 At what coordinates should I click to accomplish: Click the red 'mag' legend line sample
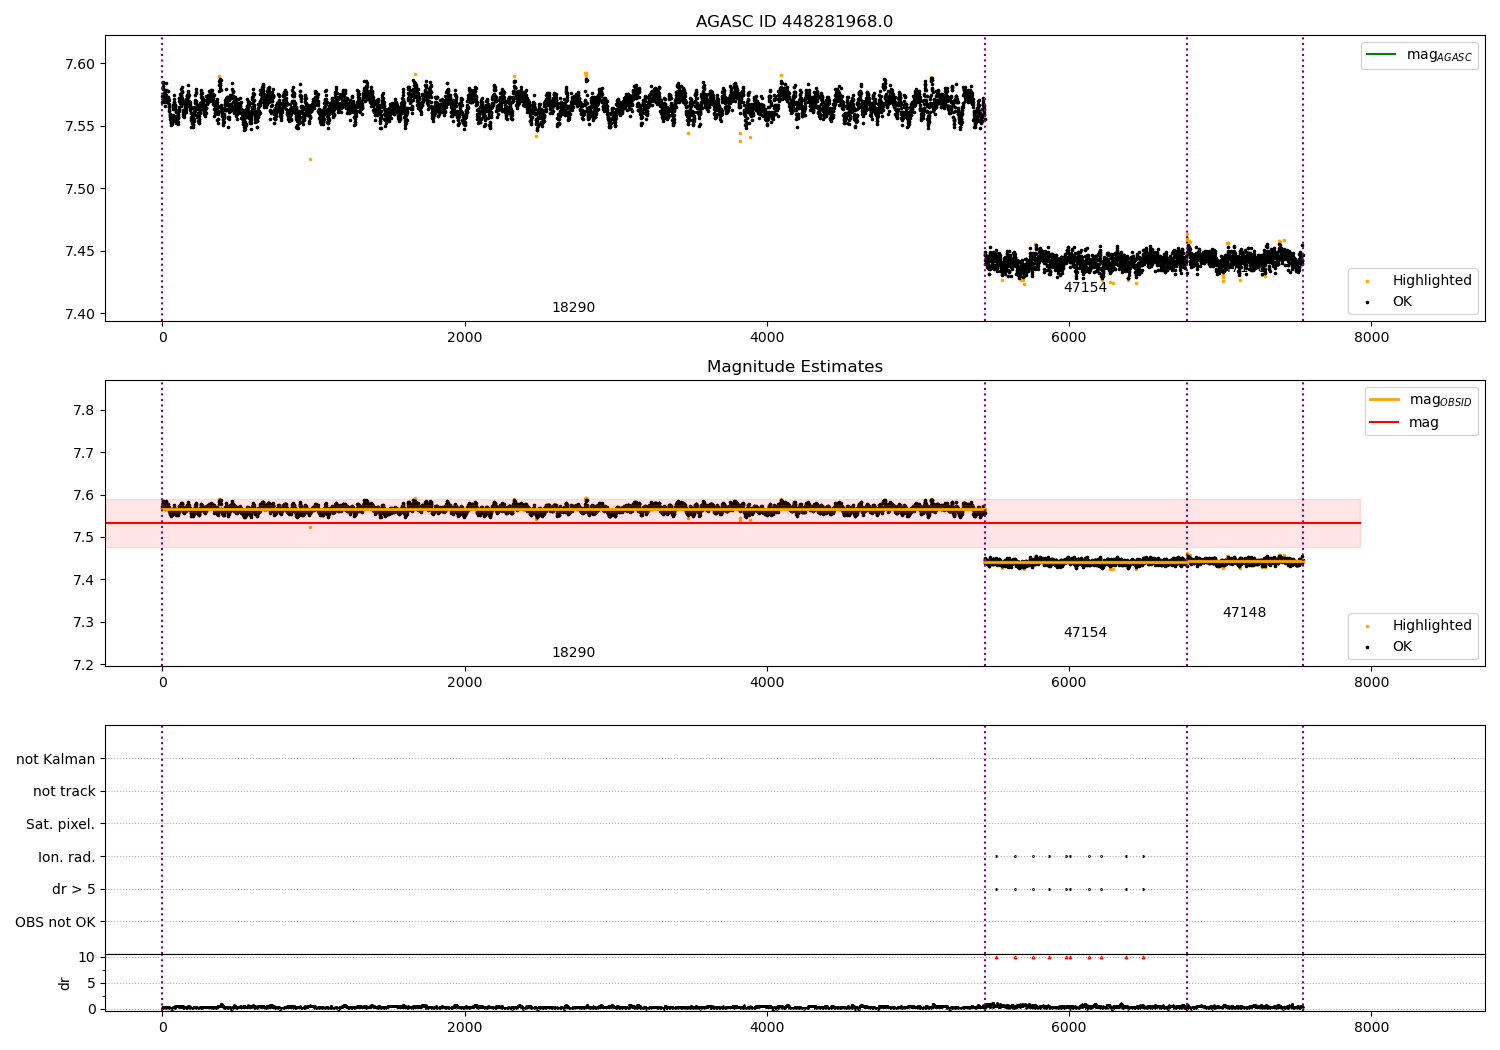click(x=1384, y=422)
